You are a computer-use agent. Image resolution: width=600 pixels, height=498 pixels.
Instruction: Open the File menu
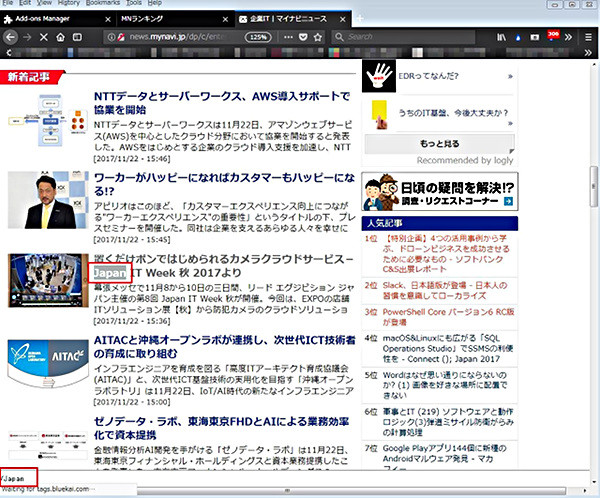pyautogui.click(x=8, y=3)
